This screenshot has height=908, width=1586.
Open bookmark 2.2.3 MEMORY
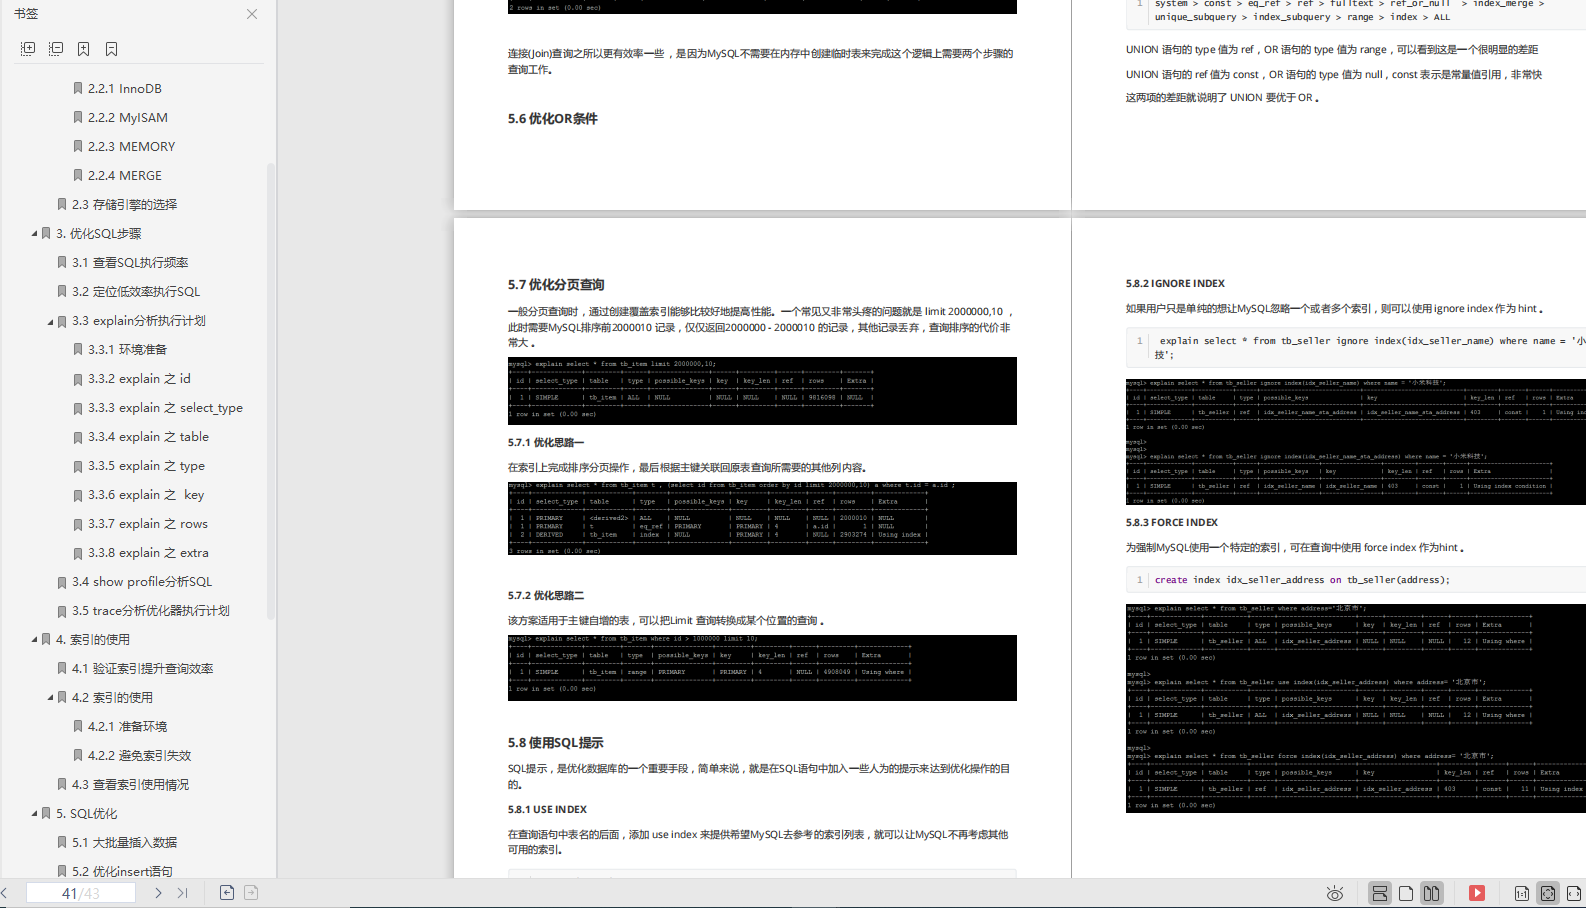pos(131,147)
